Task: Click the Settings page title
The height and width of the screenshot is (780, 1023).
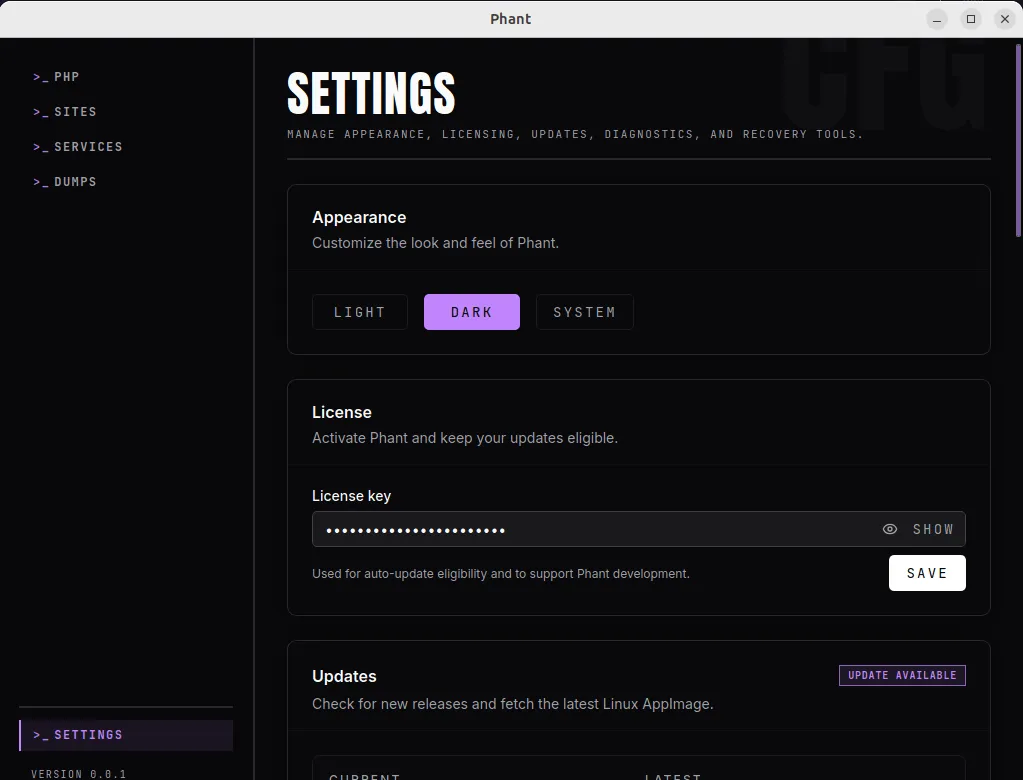Action: (371, 93)
